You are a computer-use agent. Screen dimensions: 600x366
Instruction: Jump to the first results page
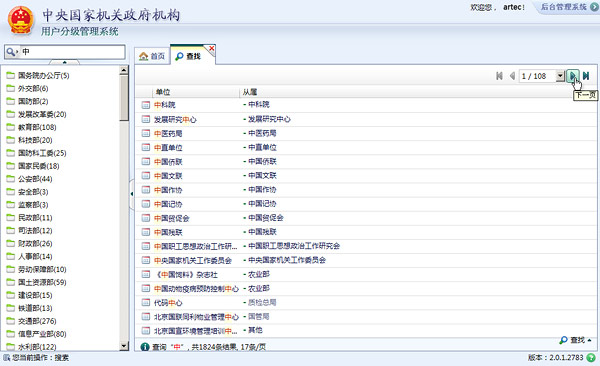click(x=499, y=76)
